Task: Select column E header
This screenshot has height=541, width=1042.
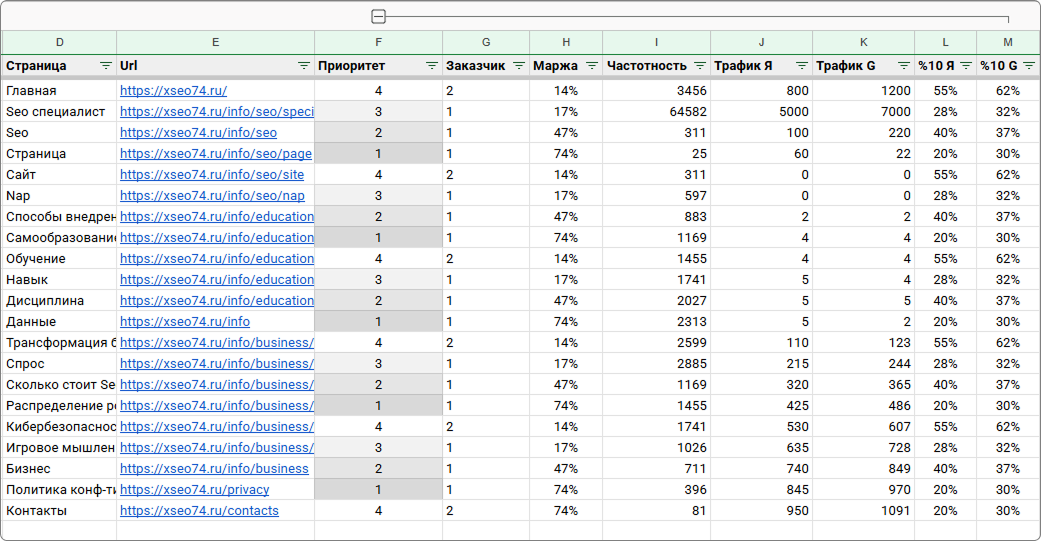Action: [x=215, y=43]
